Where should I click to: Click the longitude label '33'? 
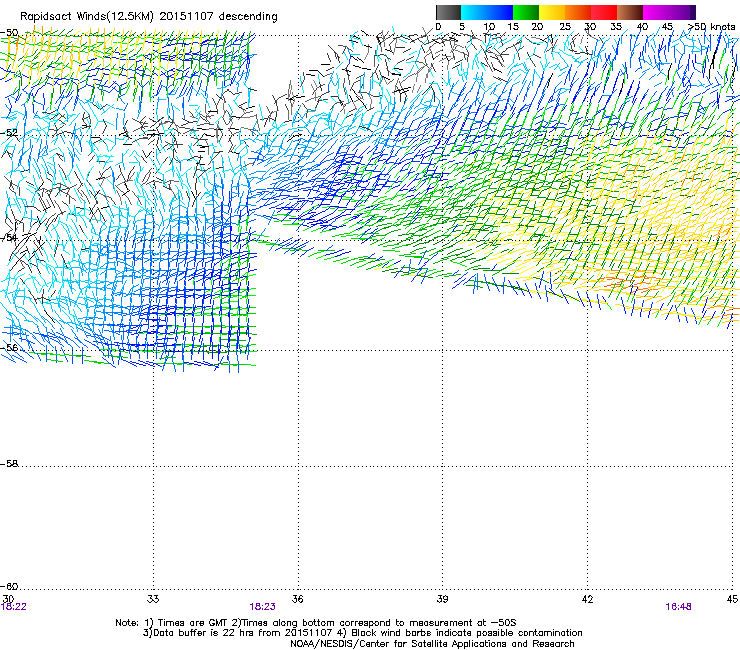coord(153,599)
